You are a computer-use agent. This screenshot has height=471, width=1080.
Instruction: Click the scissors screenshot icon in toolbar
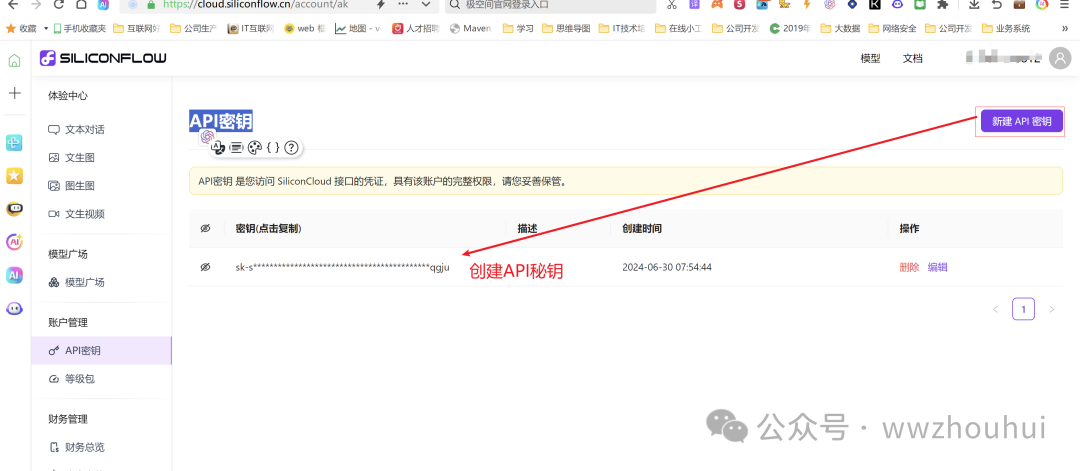[x=672, y=4]
